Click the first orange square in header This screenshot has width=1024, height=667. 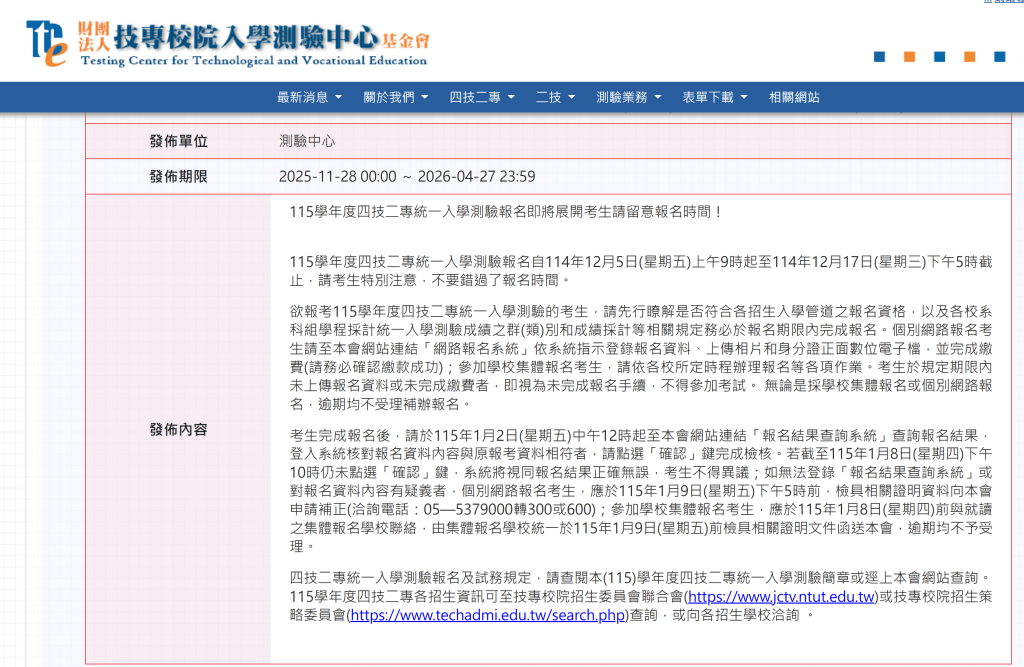[909, 57]
